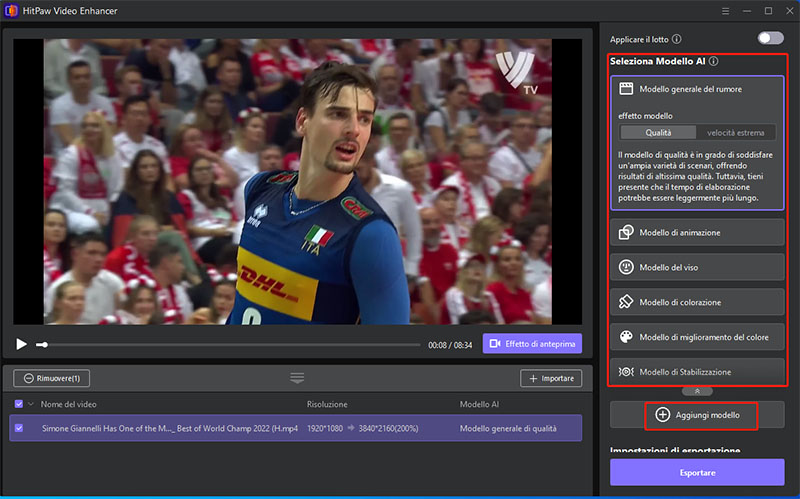
Task: Select Modello di colorazione
Action: tap(697, 302)
